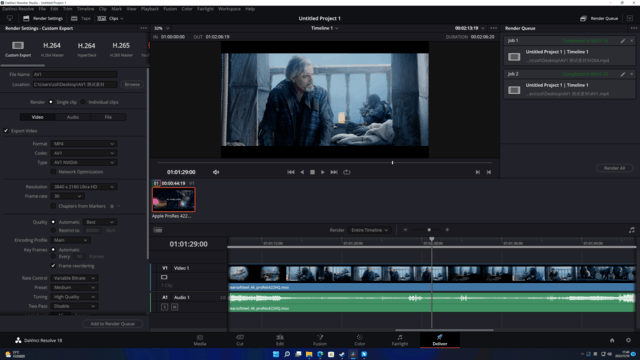This screenshot has height=360, width=640.
Task: Open the Rate Control dropdown
Action: tap(74, 278)
